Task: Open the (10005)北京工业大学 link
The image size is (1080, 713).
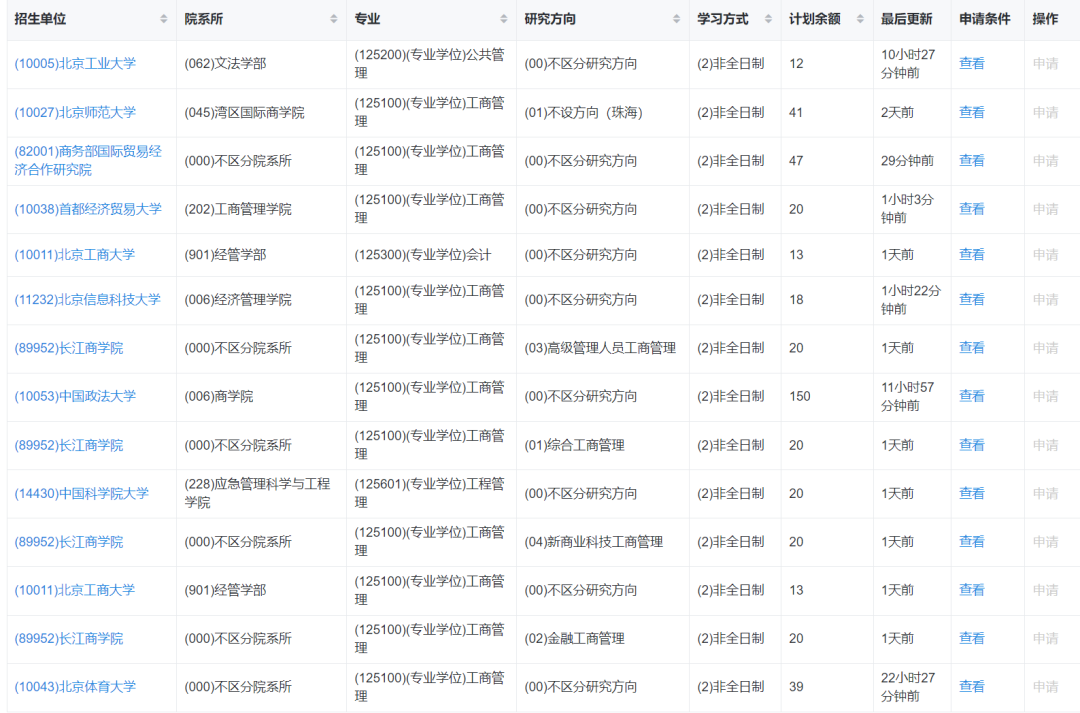Action: pyautogui.click(x=75, y=63)
